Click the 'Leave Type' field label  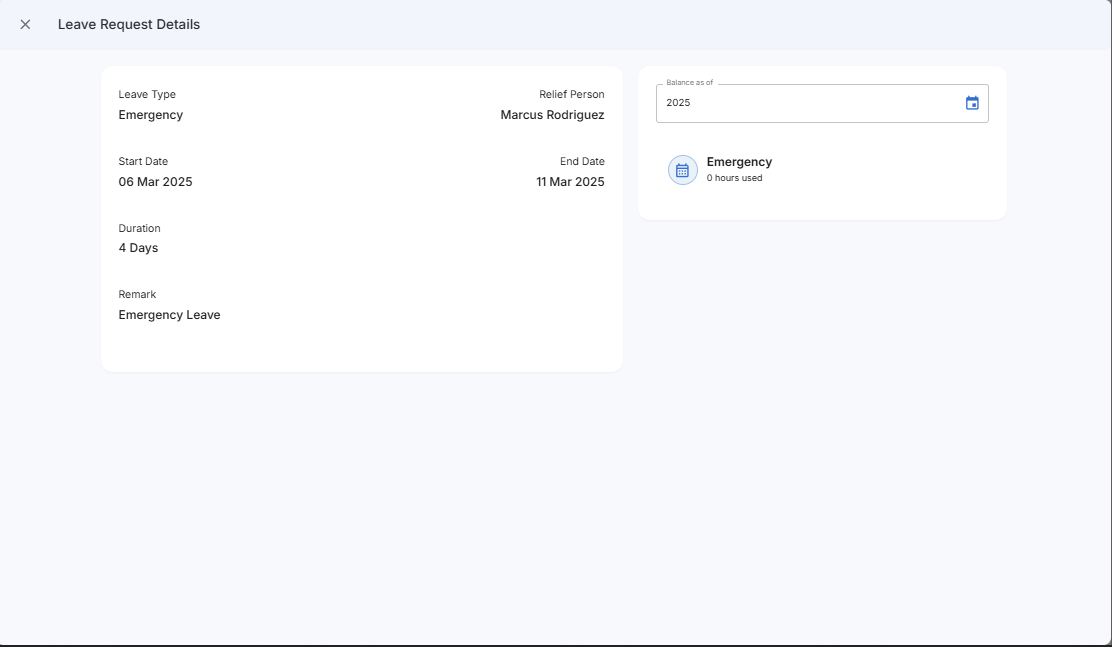click(x=147, y=95)
